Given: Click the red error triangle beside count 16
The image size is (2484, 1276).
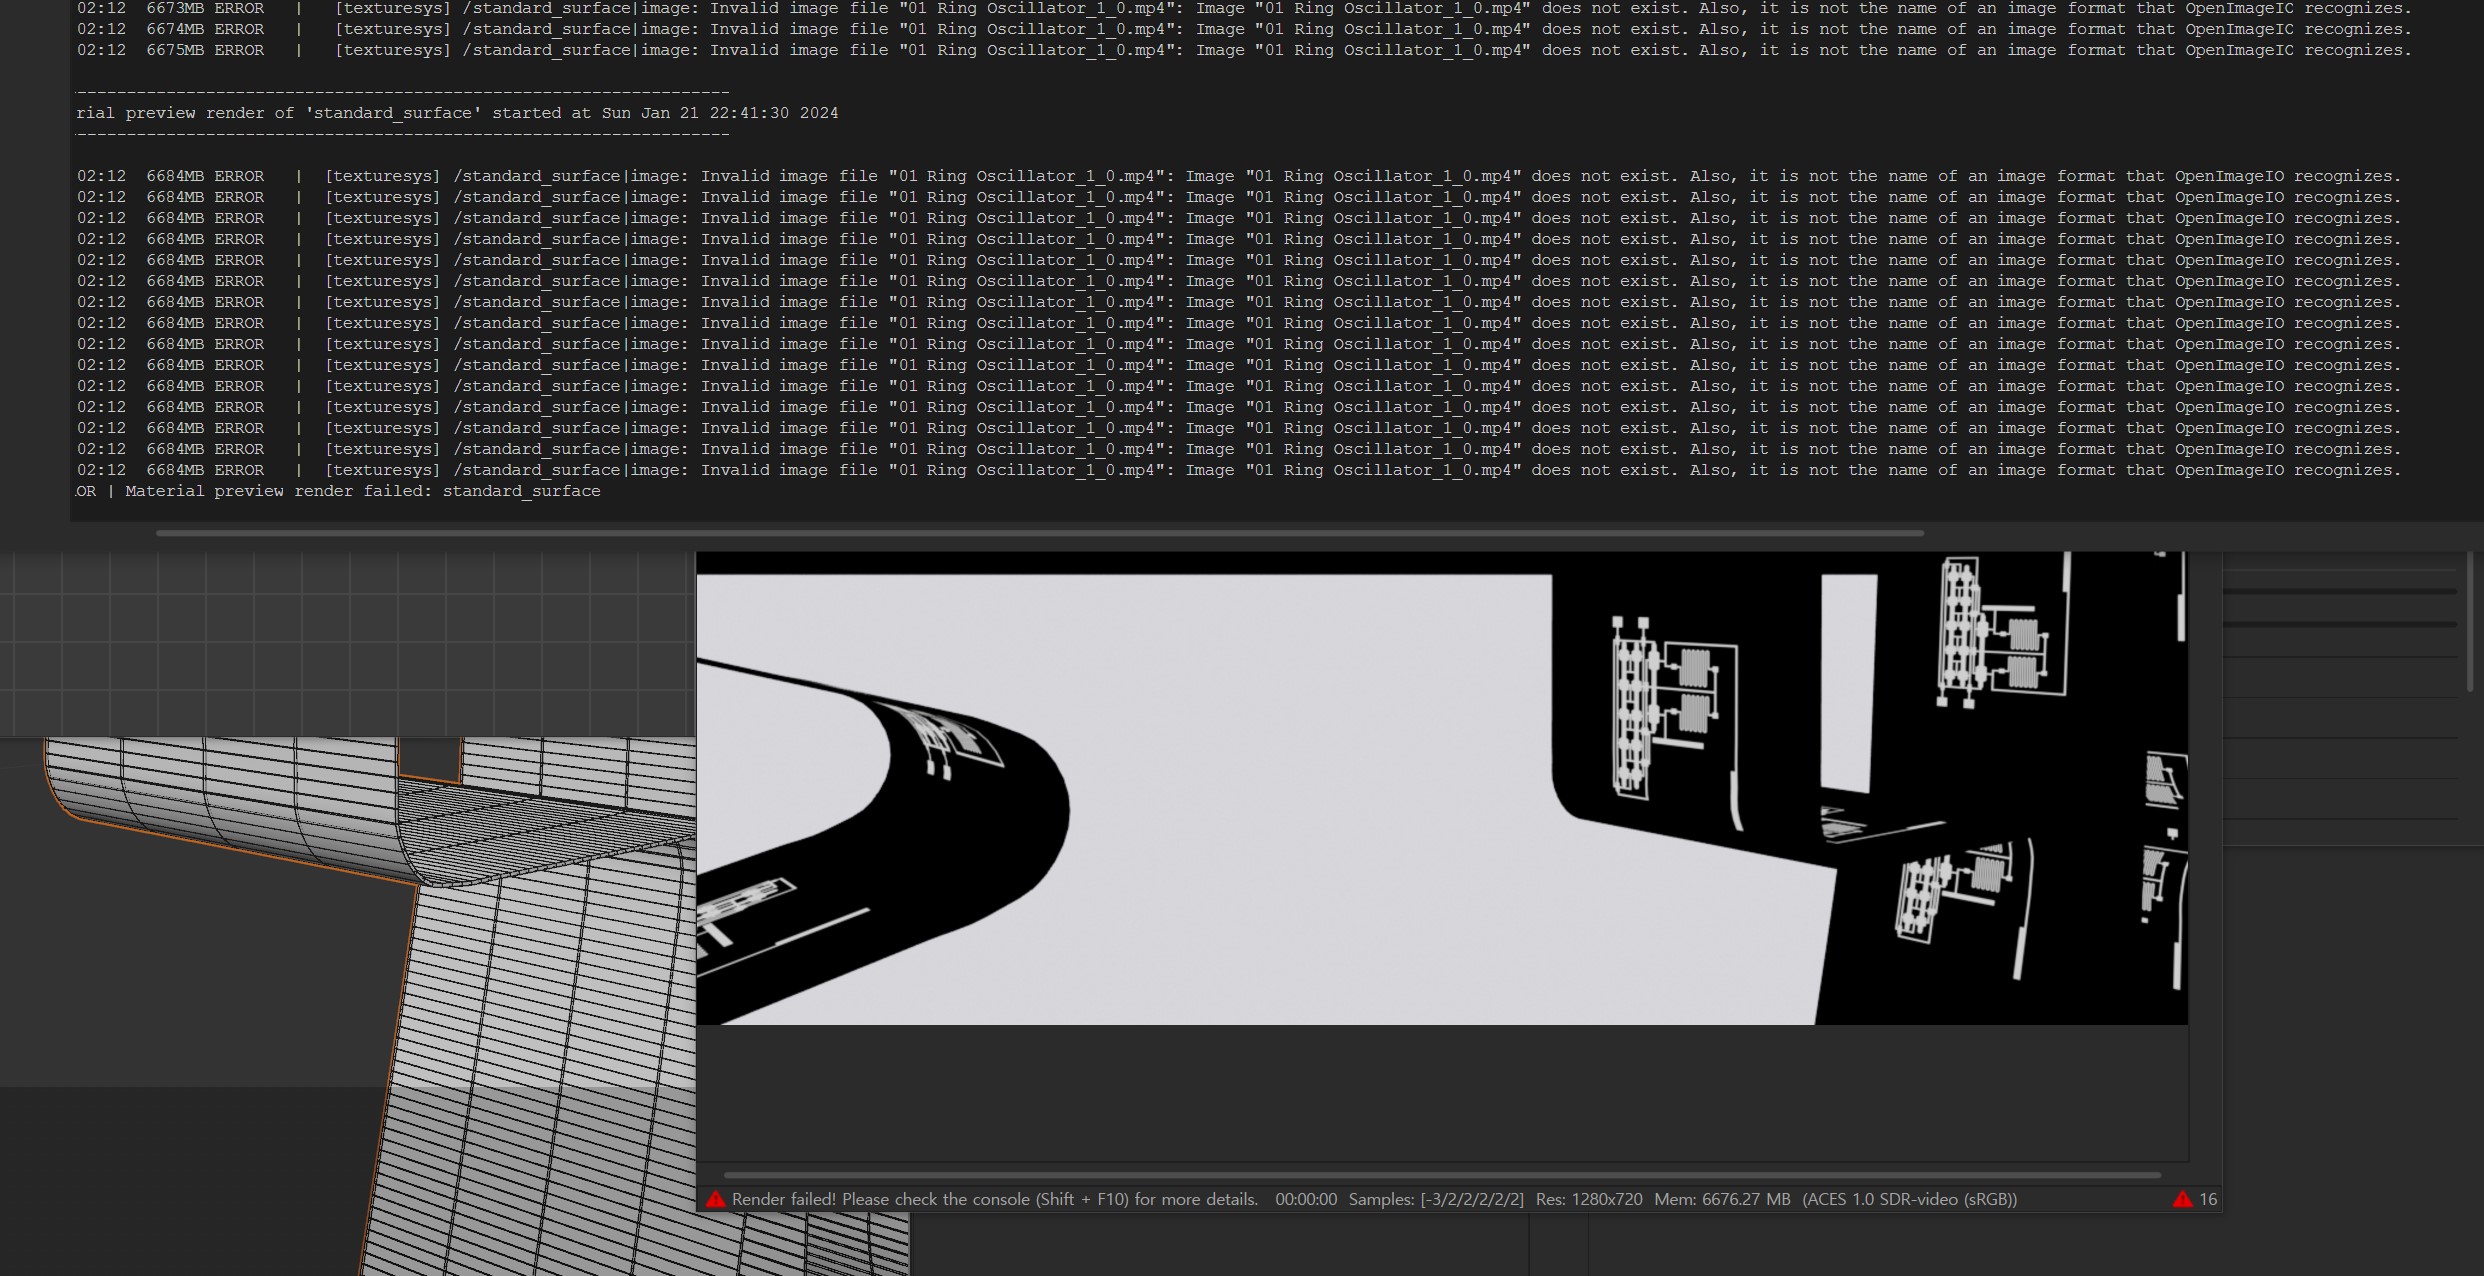Looking at the screenshot, I should pos(2182,1199).
